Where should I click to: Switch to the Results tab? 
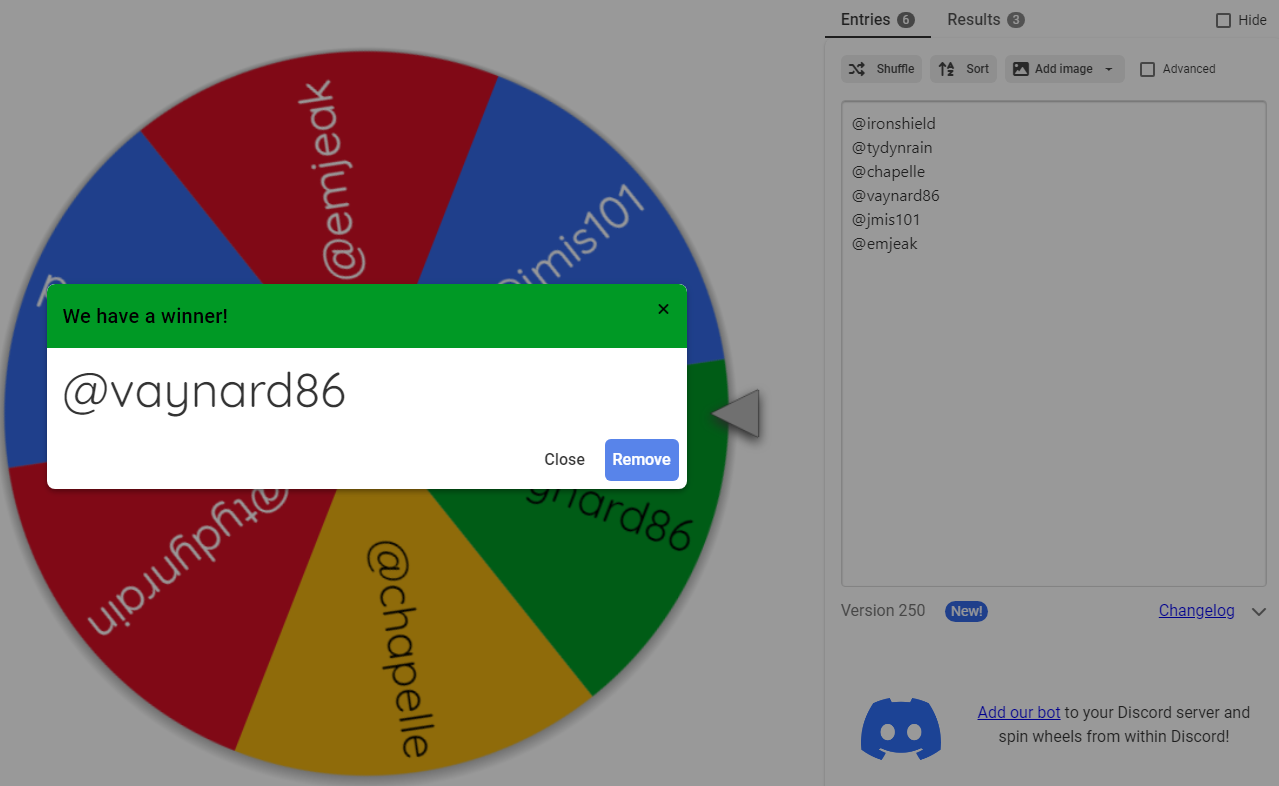click(x=986, y=20)
